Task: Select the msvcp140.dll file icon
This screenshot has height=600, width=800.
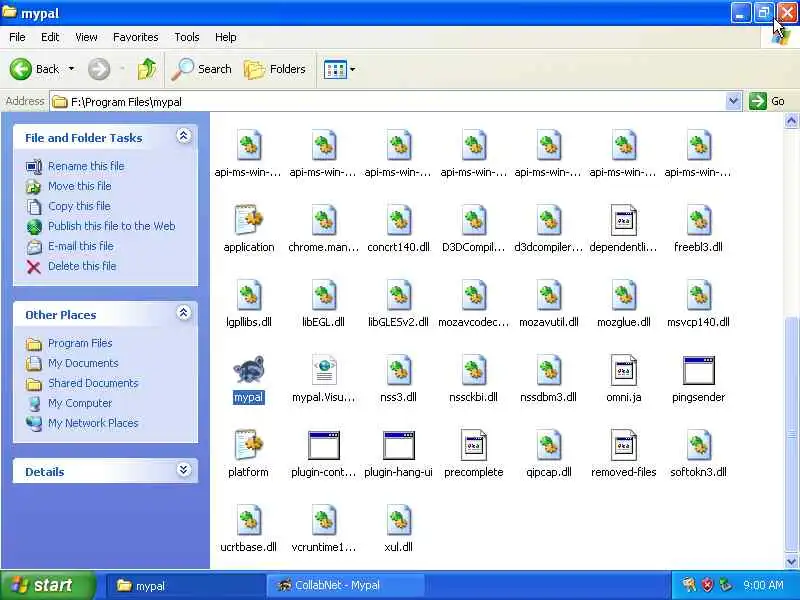Action: [698, 295]
